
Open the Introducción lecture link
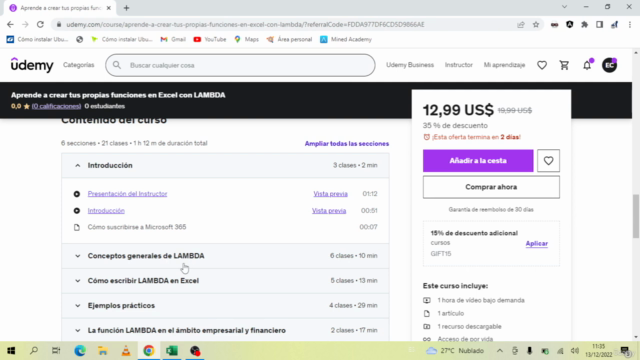106,211
